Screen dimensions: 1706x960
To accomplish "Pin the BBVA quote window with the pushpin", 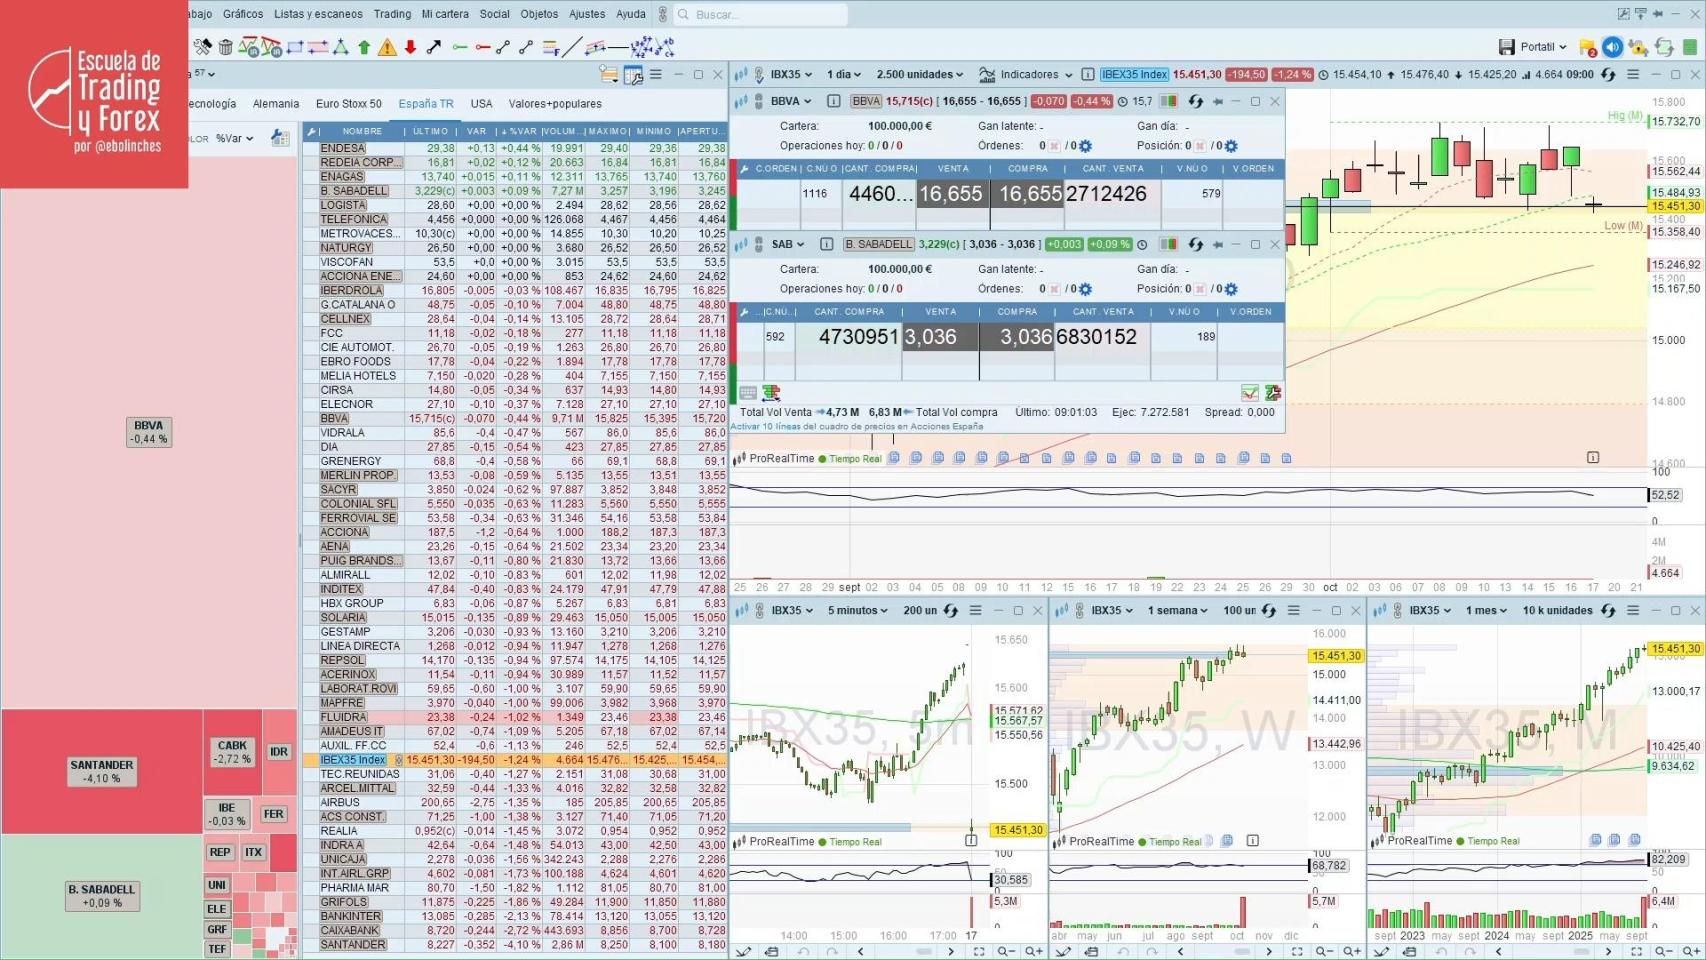I will 1216,101.
